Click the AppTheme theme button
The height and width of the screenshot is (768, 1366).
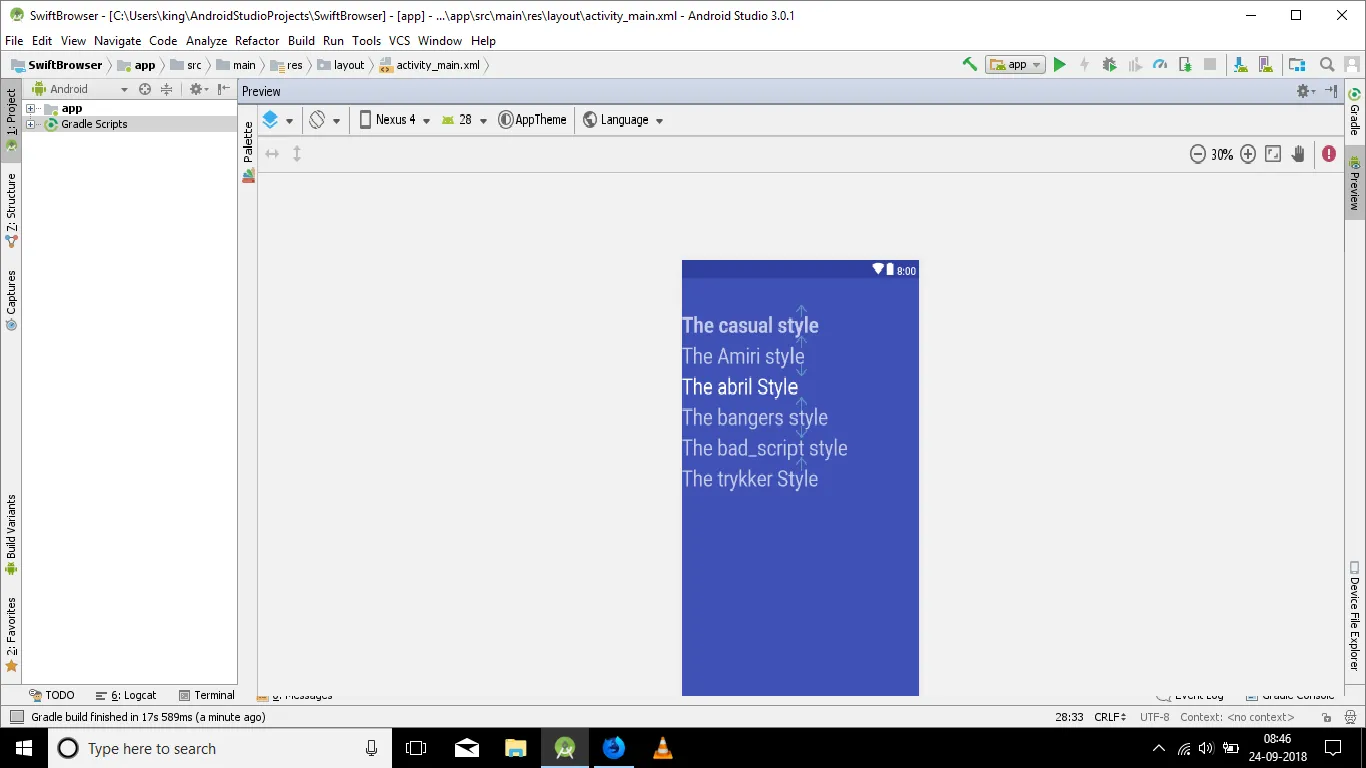tap(533, 119)
